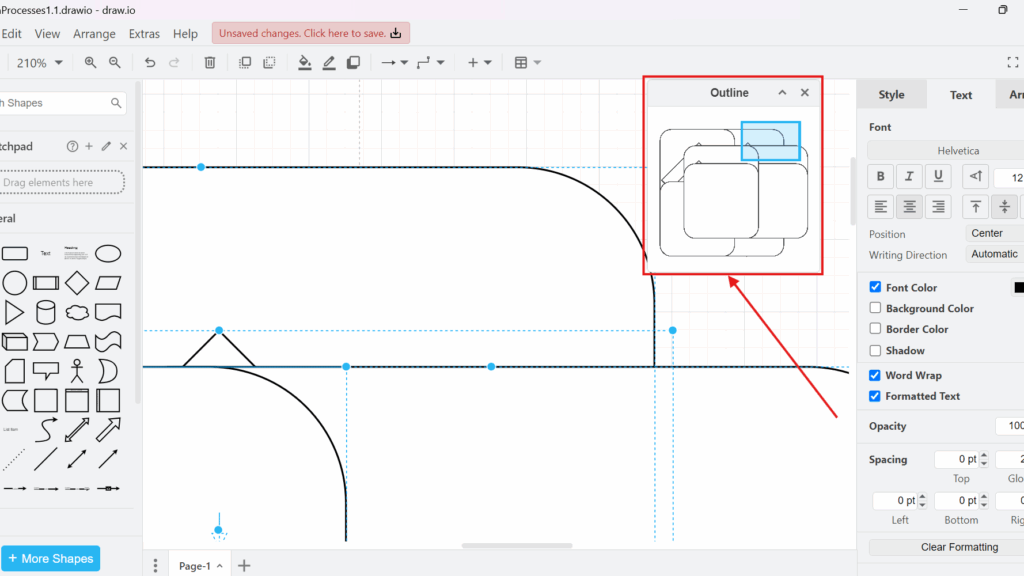Viewport: 1024px width, 576px height.
Task: Open the Line Color tool
Action: pos(329,62)
